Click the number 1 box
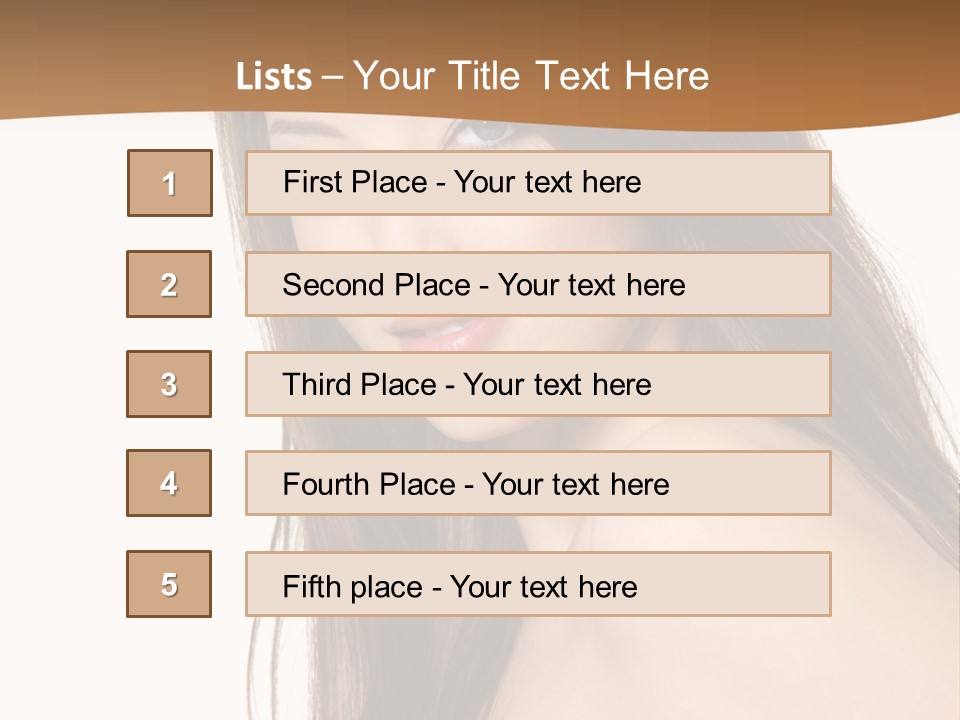The width and height of the screenshot is (960, 720). tap(170, 183)
